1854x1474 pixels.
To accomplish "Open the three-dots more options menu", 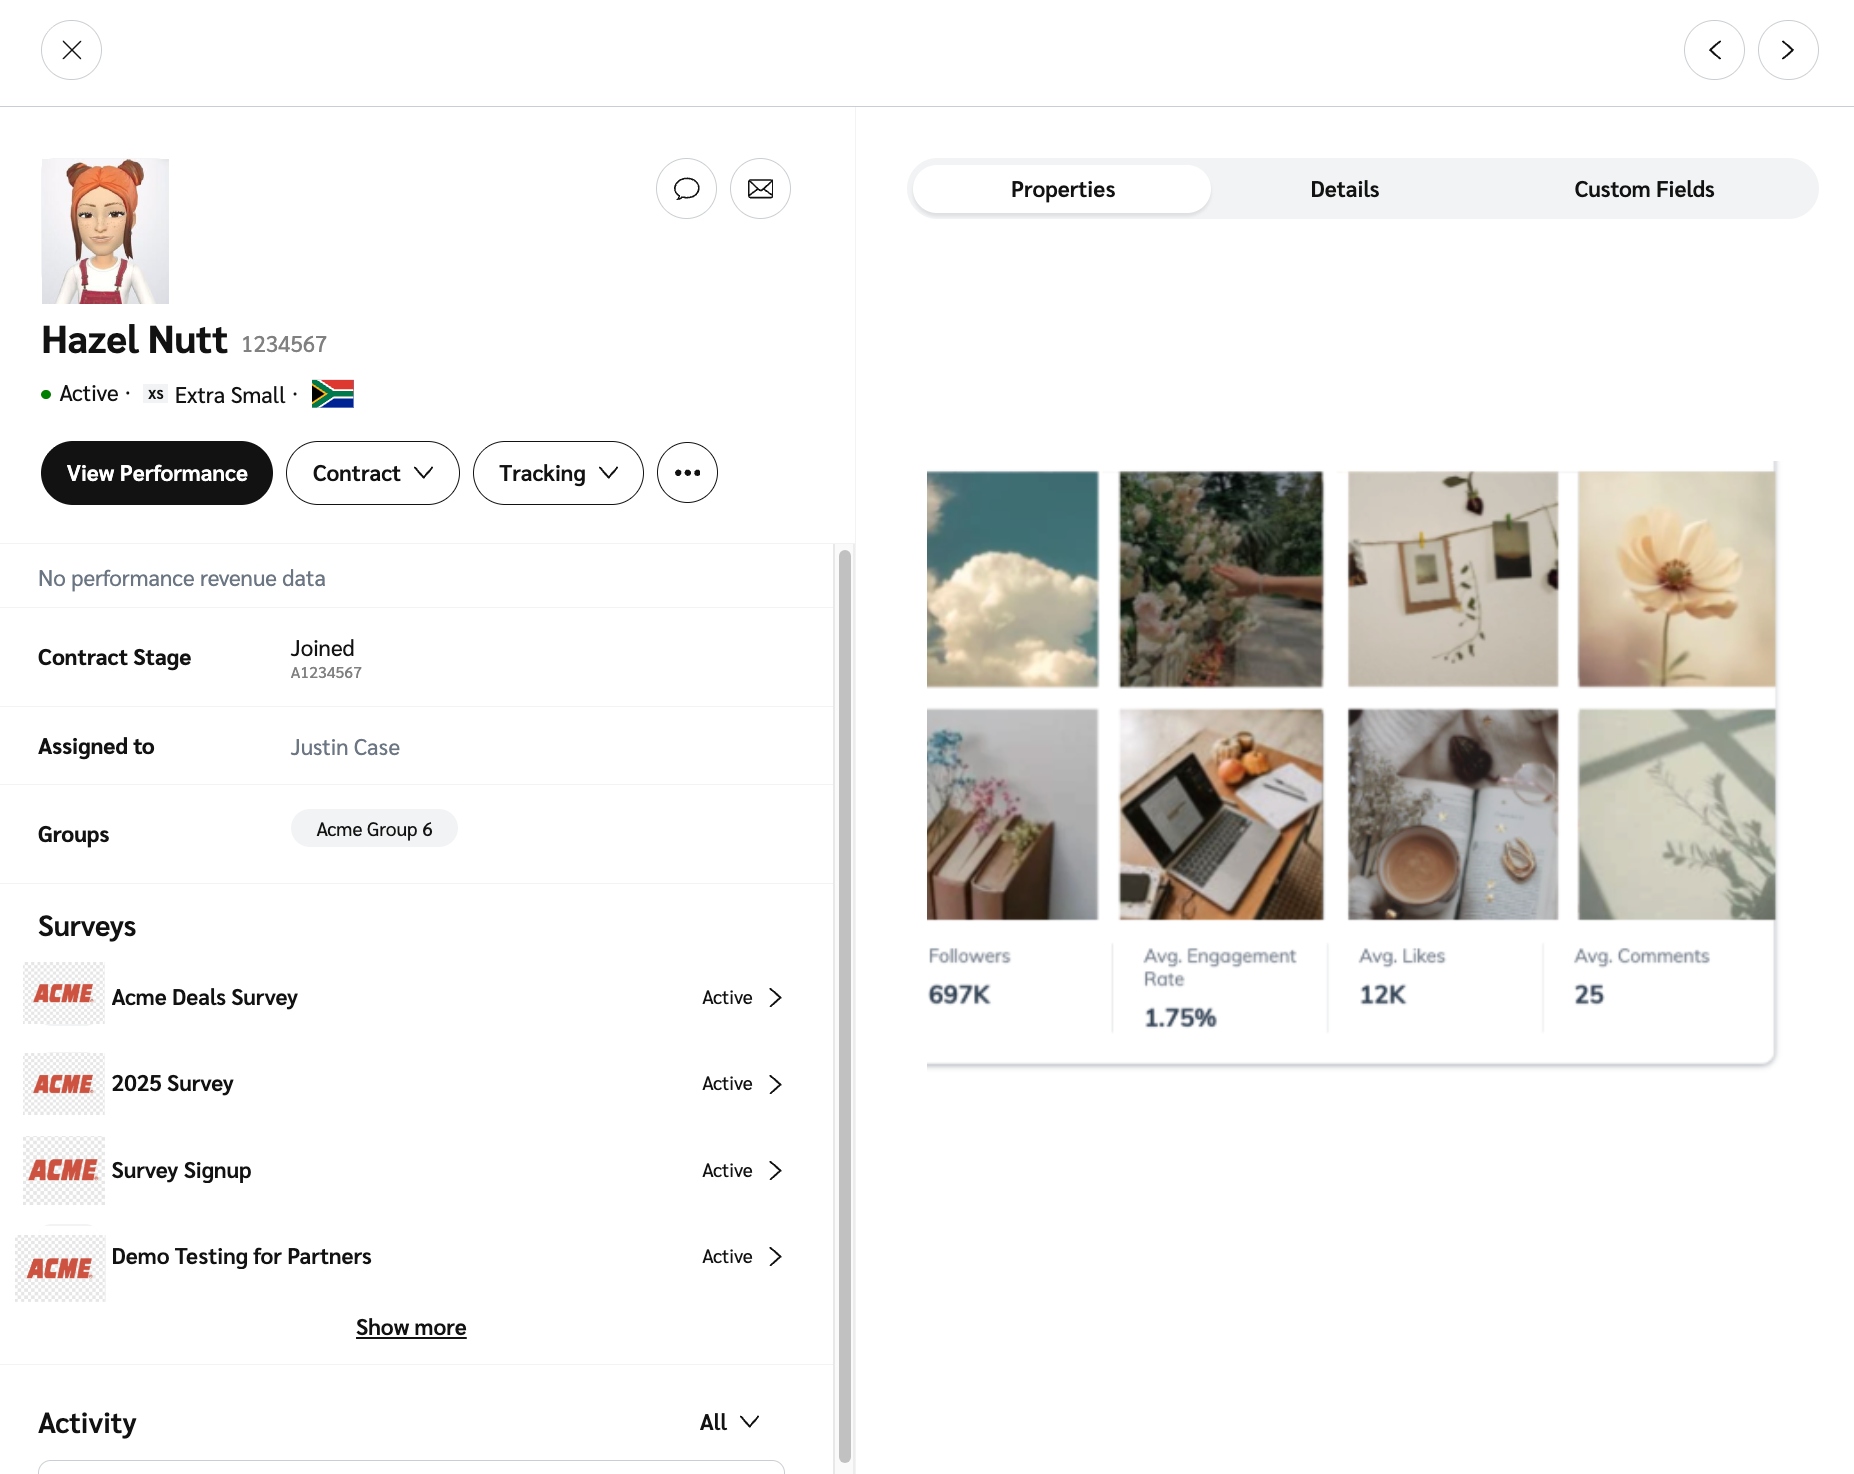I will (x=687, y=473).
